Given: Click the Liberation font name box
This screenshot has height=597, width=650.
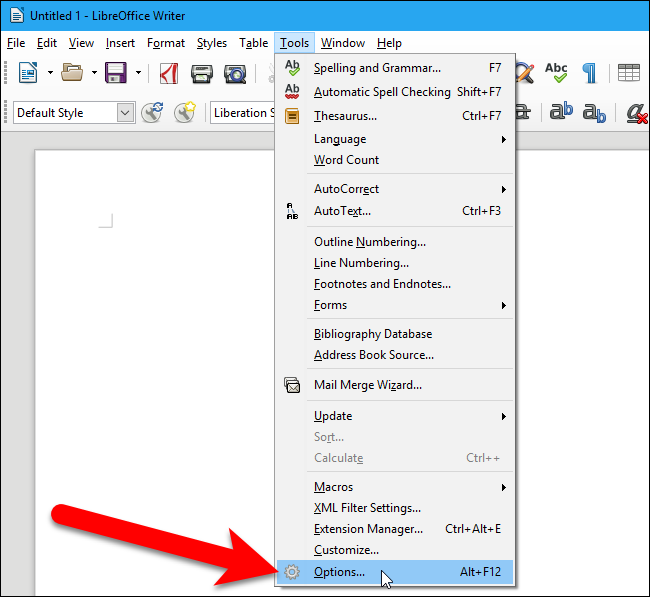Looking at the screenshot, I should coord(243,113).
